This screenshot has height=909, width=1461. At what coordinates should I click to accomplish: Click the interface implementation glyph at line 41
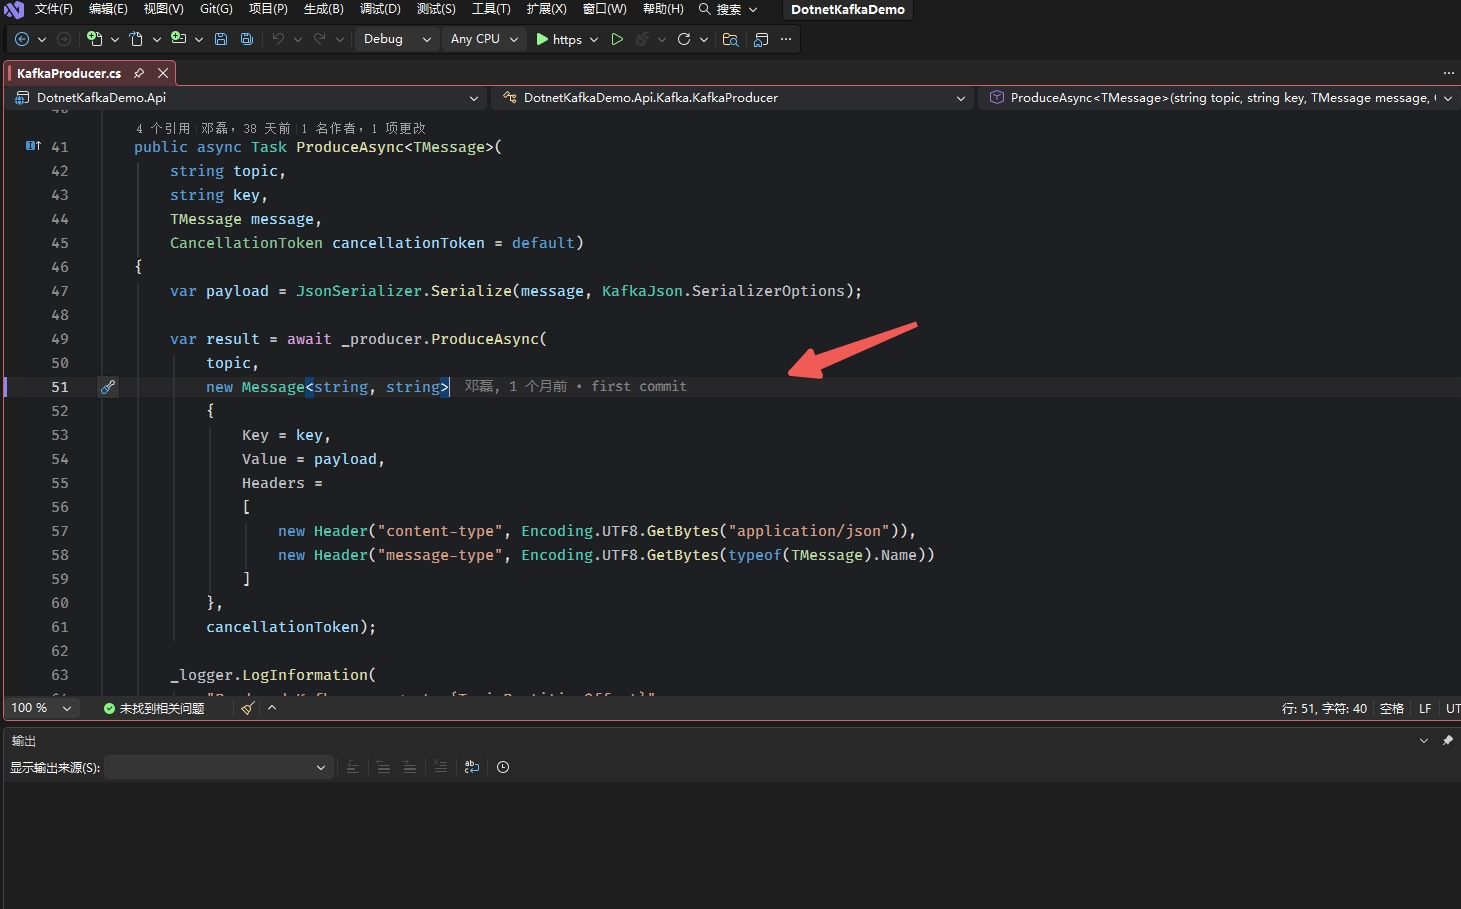[33, 146]
